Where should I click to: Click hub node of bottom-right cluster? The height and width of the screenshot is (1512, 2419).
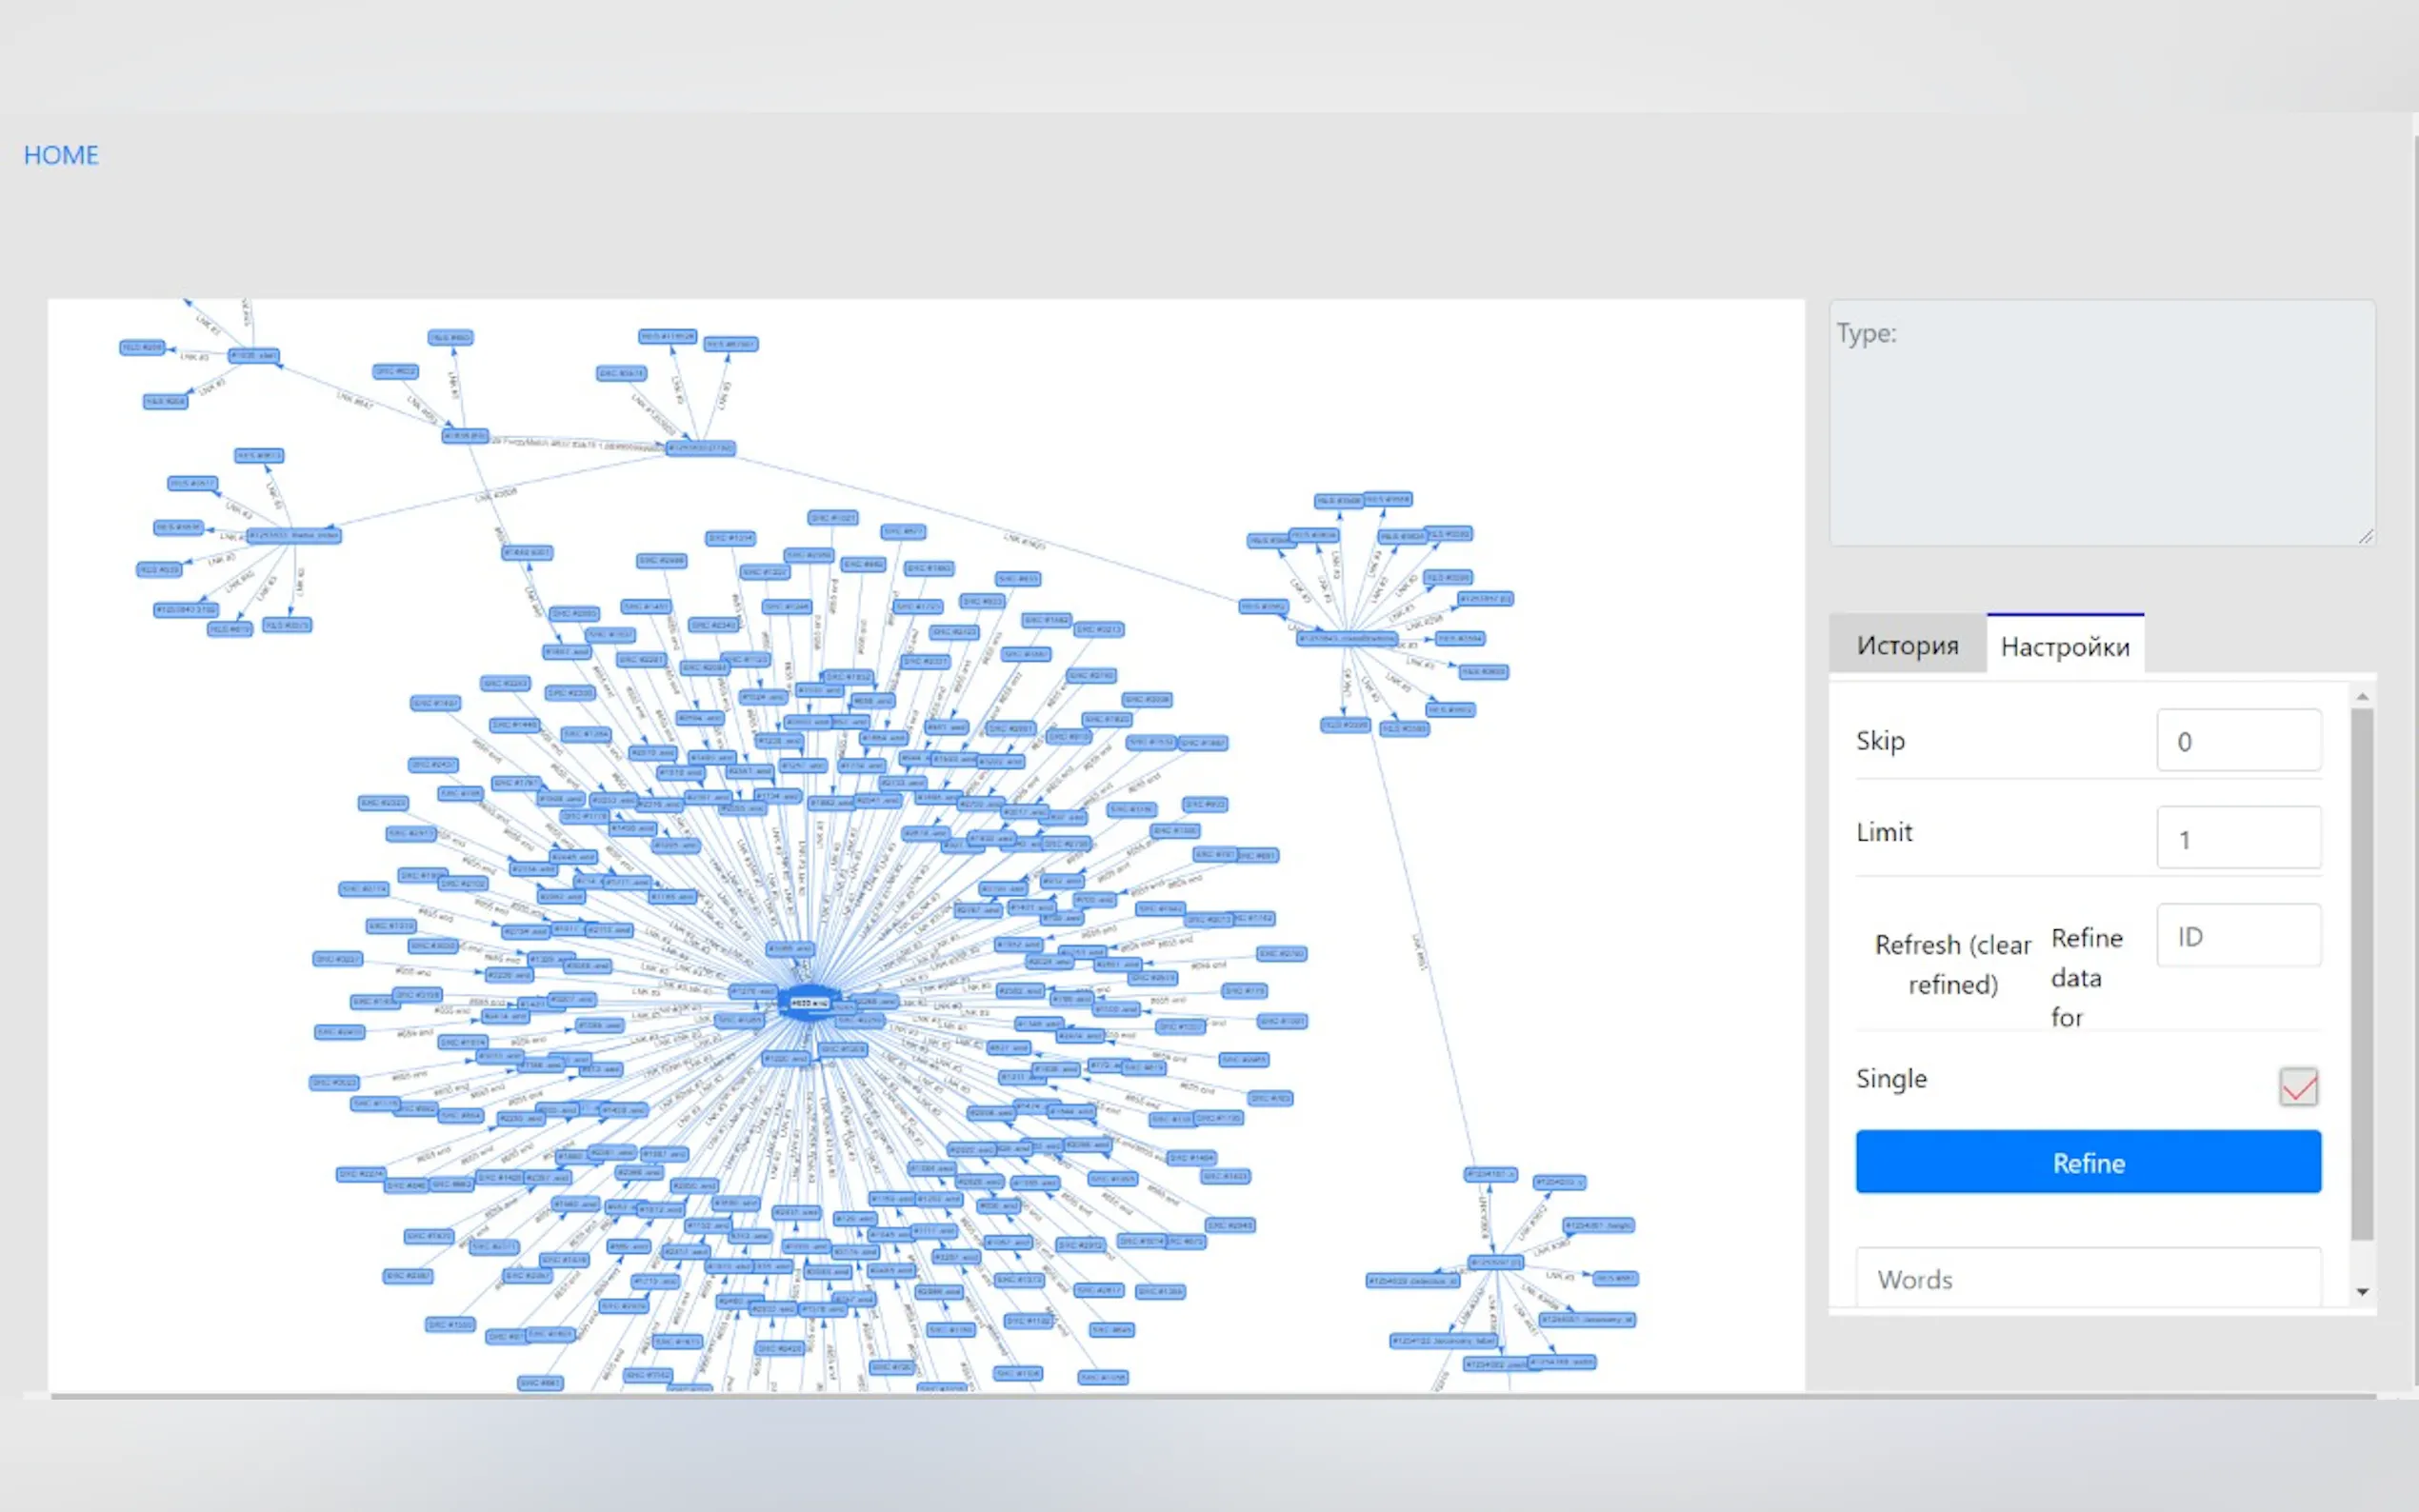1494,1262
